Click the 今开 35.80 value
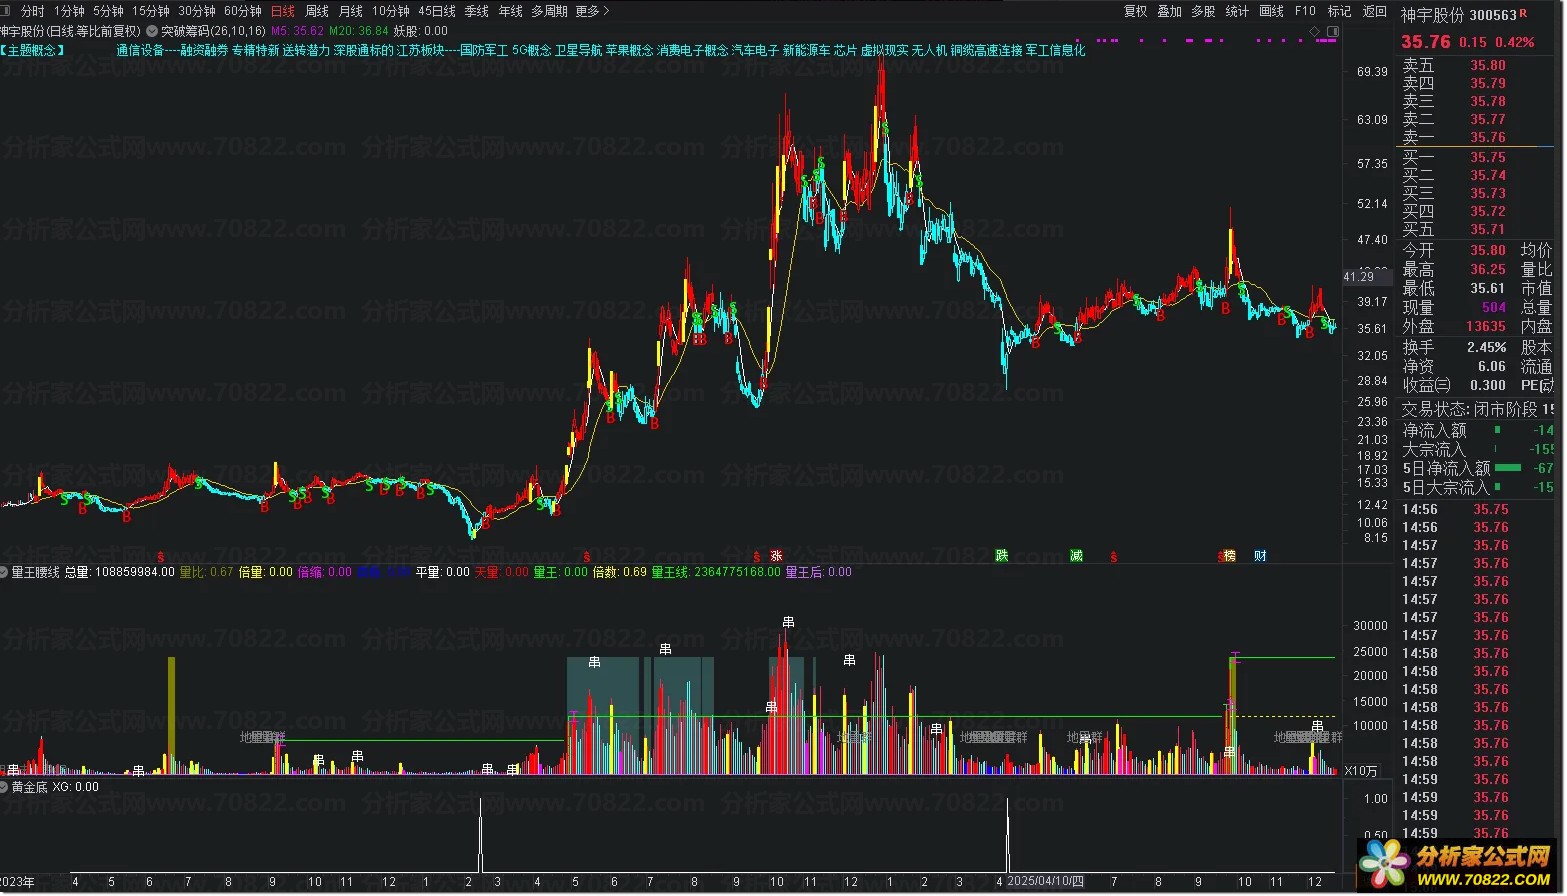 pyautogui.click(x=1488, y=251)
